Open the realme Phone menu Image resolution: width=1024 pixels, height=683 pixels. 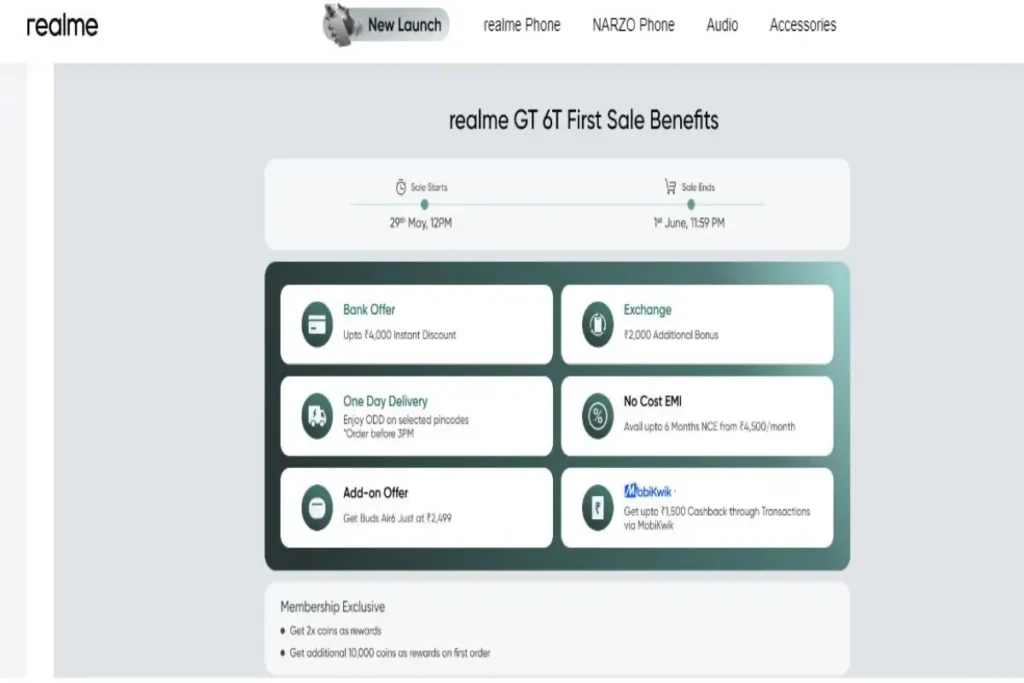(x=522, y=25)
